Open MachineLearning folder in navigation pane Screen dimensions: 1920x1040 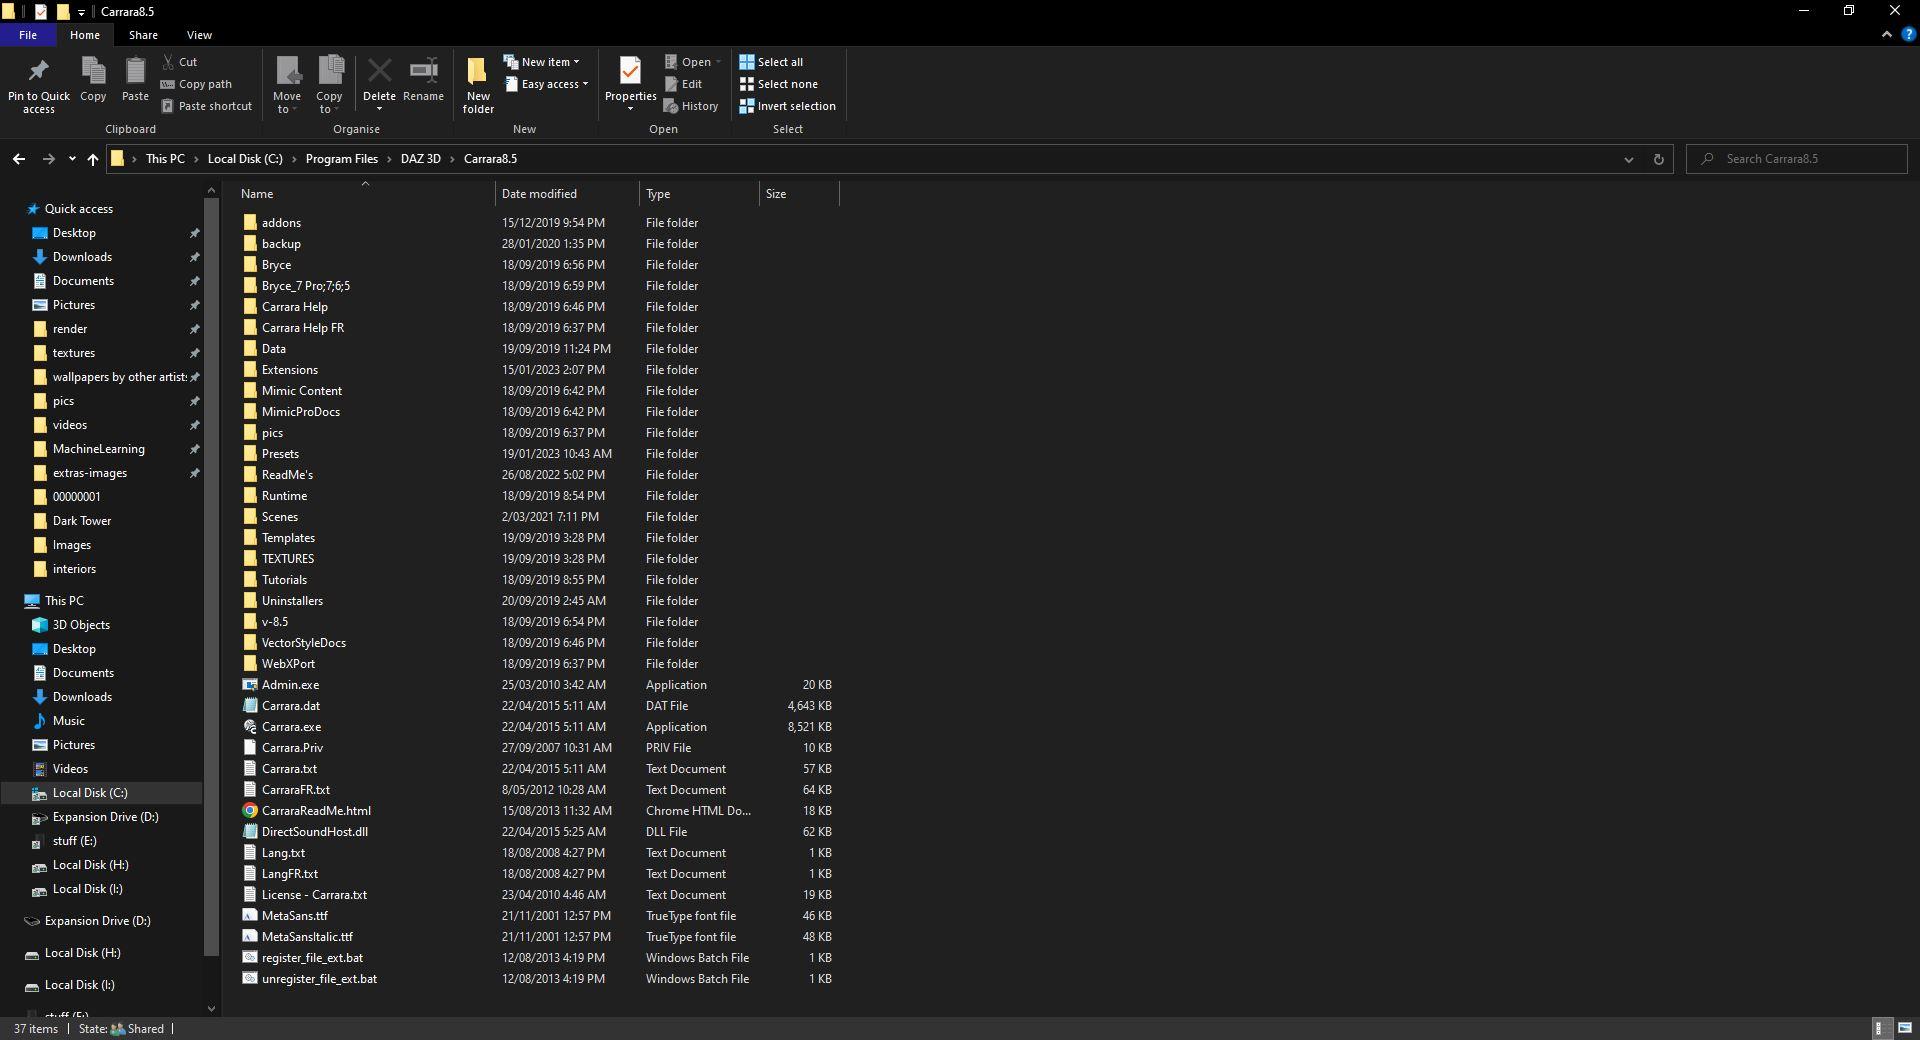pos(98,449)
